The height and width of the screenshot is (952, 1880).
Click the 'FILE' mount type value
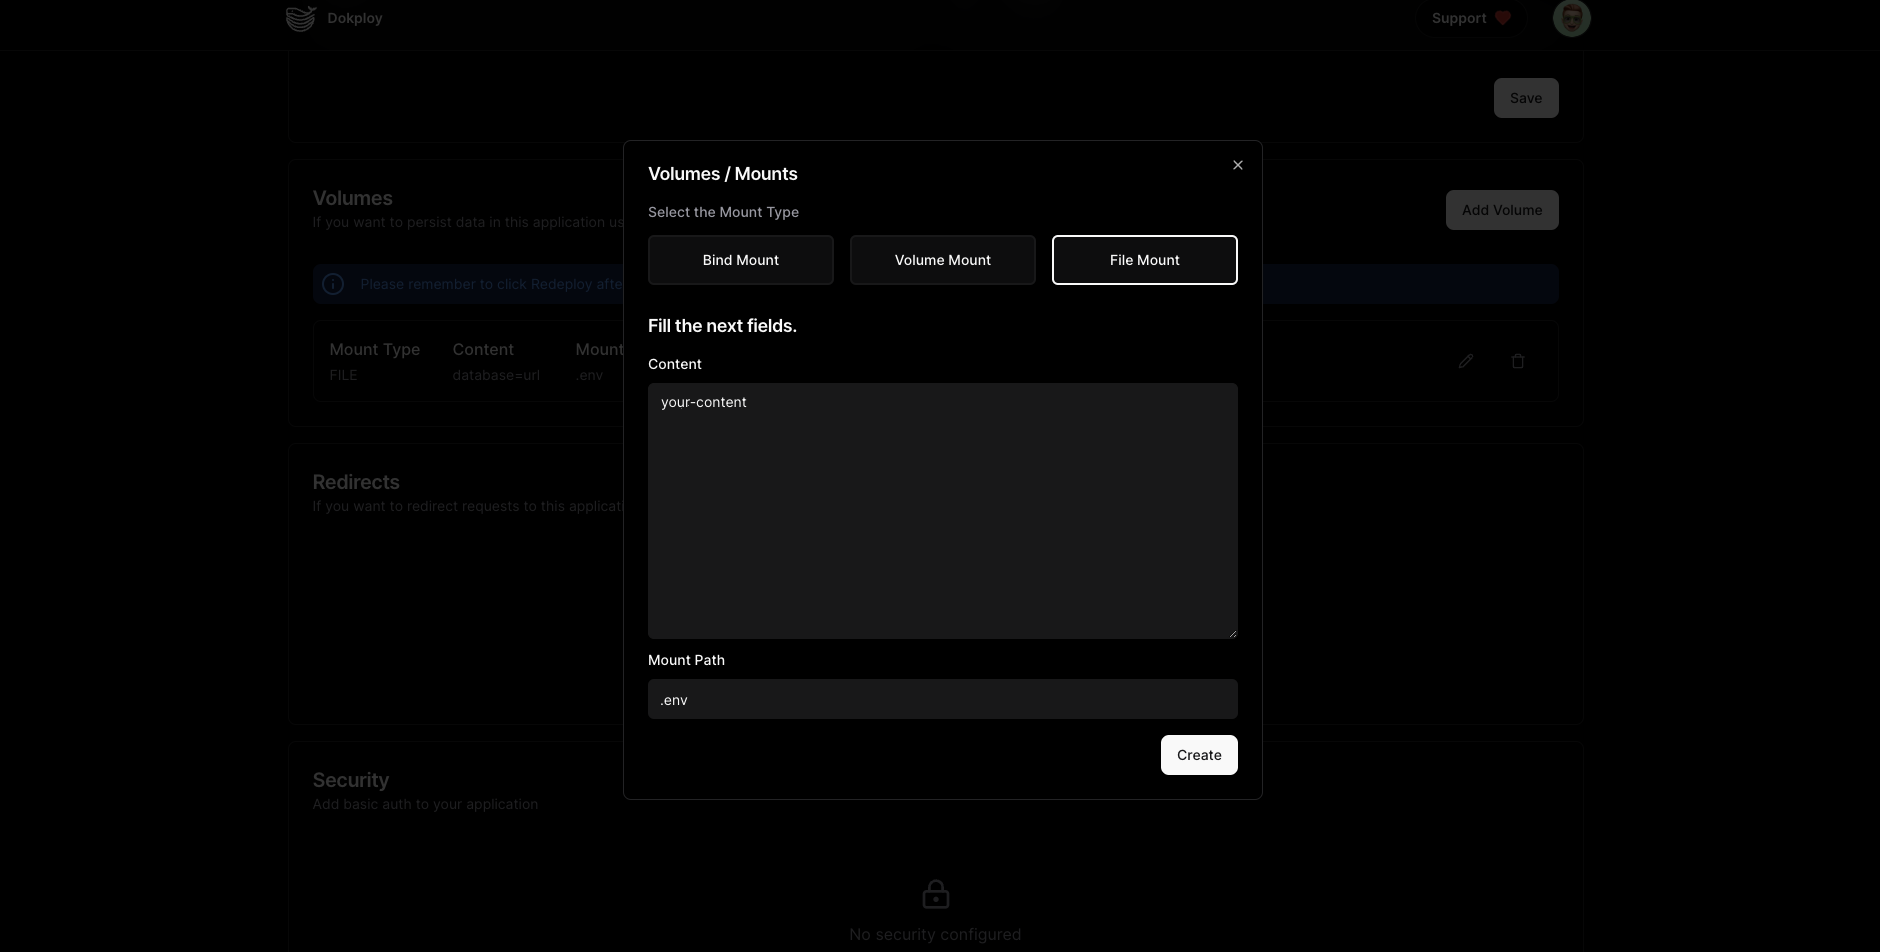click(343, 375)
